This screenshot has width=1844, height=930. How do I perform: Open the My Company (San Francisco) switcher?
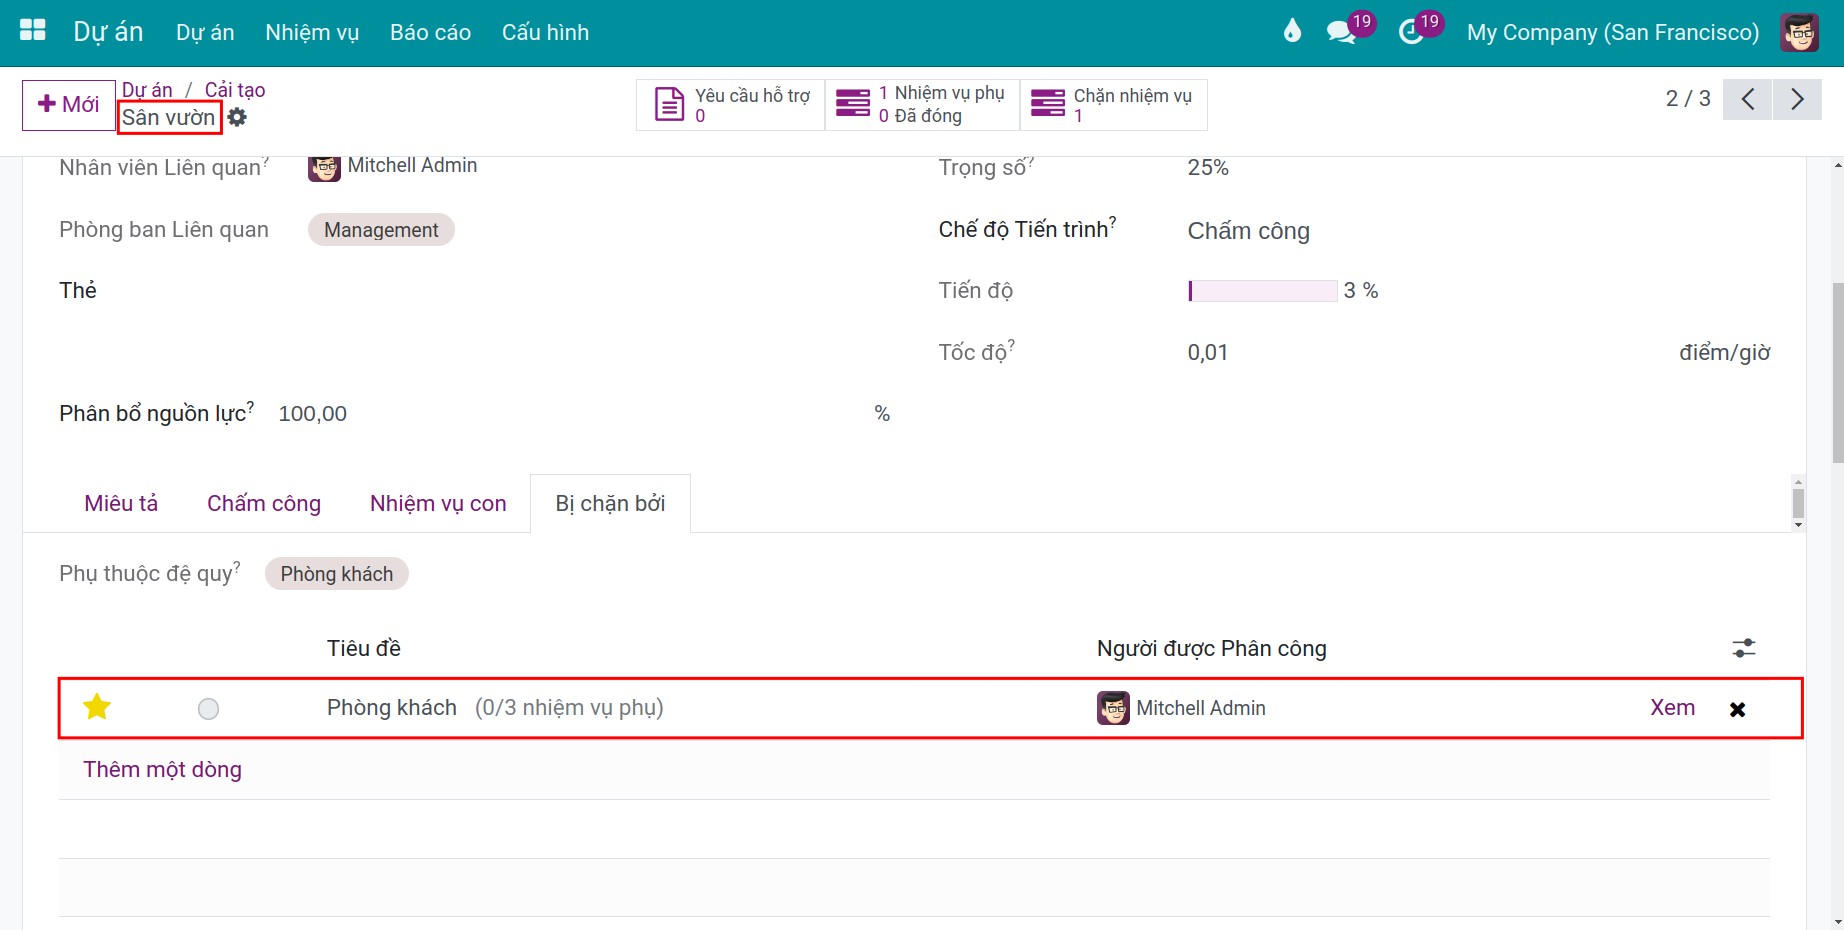(1612, 32)
